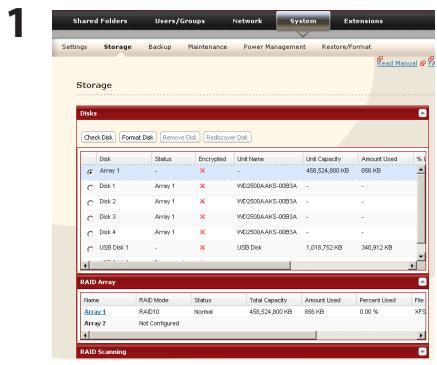Click the Array 2 row name

pyautogui.click(x=95, y=323)
